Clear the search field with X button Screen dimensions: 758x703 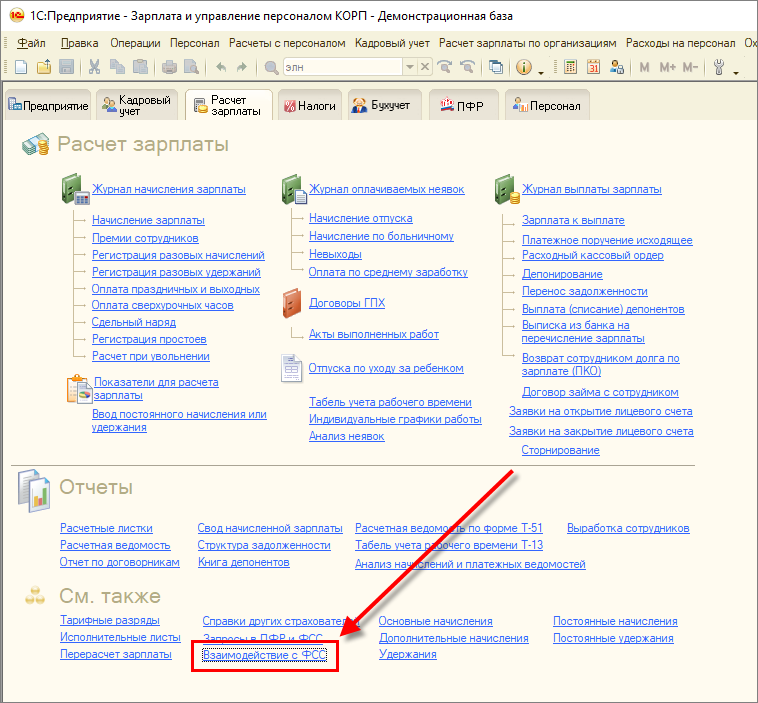tap(425, 67)
